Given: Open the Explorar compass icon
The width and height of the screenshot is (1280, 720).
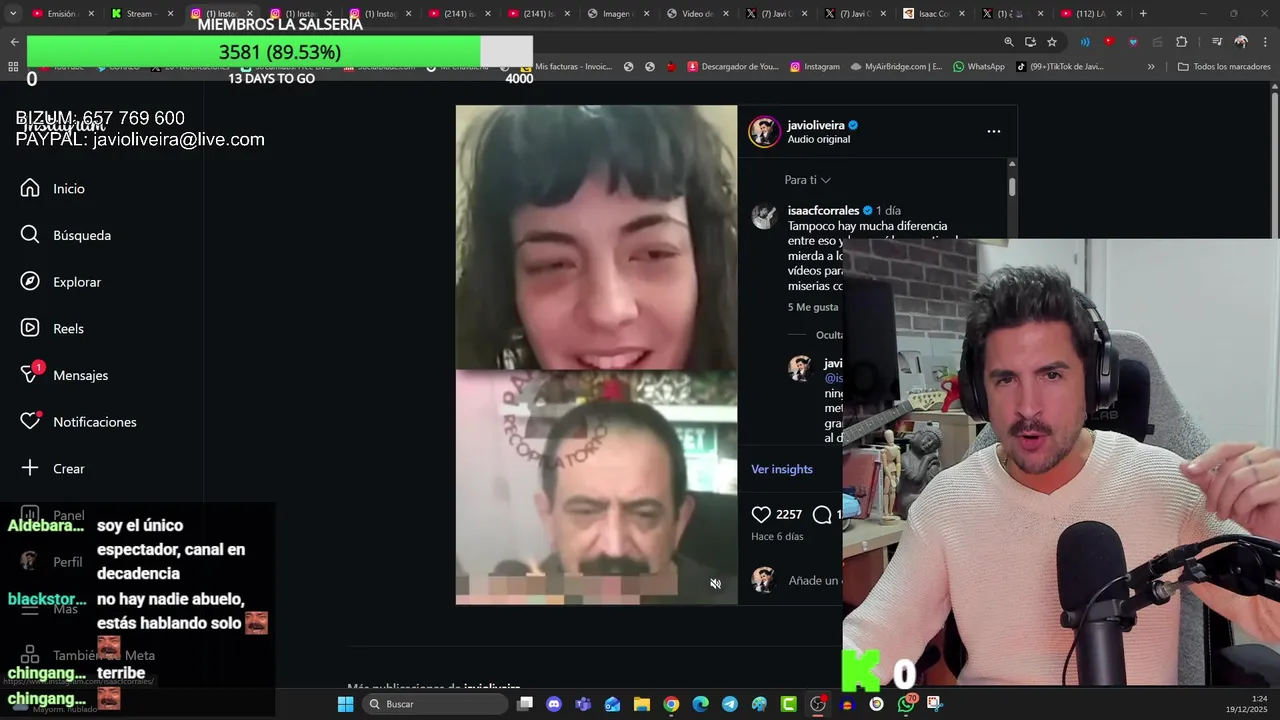Looking at the screenshot, I should click(30, 281).
